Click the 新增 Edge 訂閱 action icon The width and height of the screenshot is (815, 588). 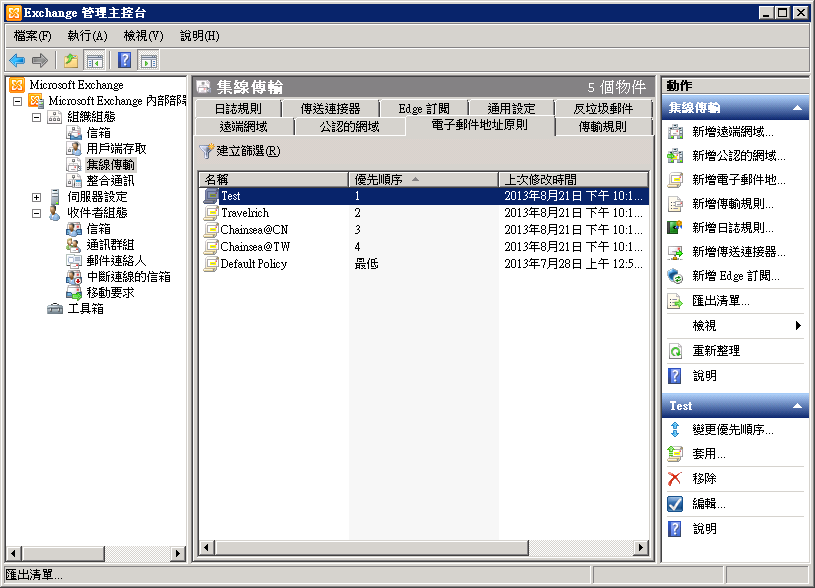(x=675, y=276)
